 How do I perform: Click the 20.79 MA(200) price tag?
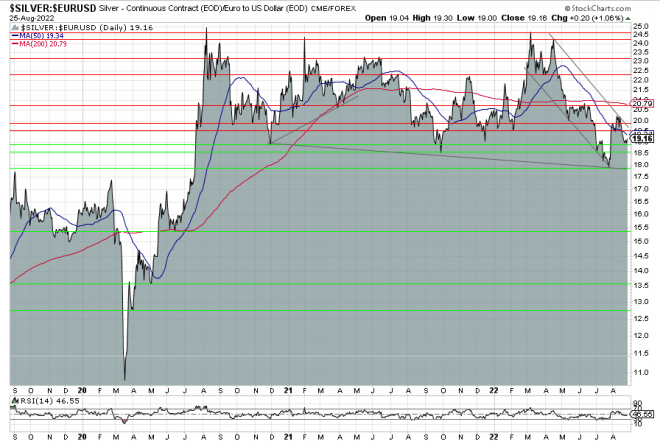[x=641, y=103]
